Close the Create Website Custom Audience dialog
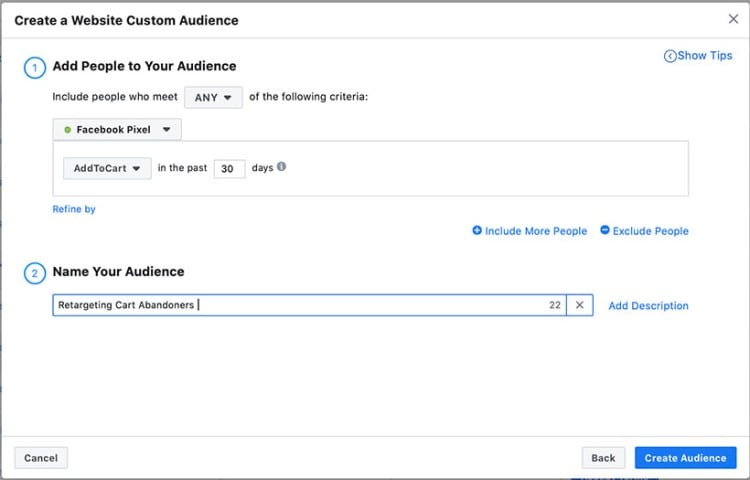 [x=733, y=19]
